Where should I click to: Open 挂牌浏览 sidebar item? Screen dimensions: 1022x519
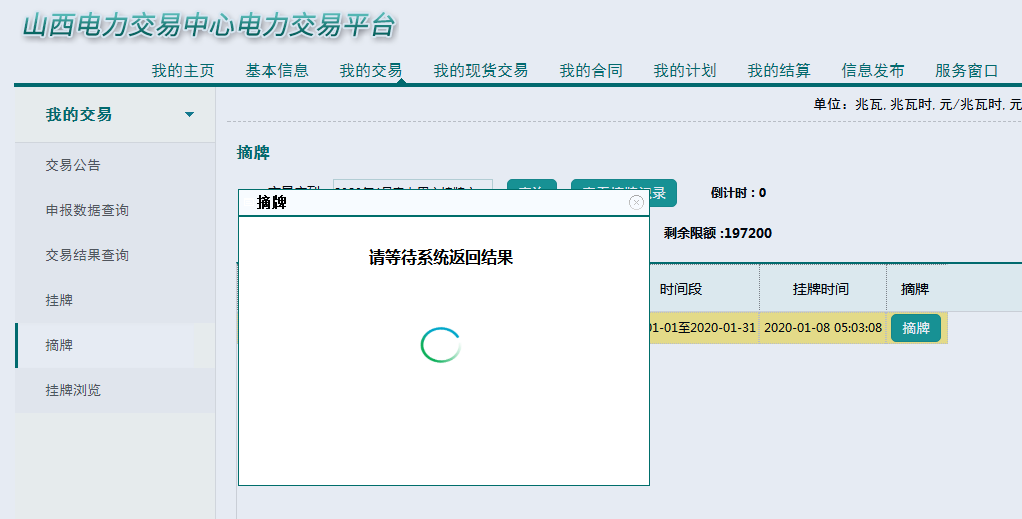[73, 390]
